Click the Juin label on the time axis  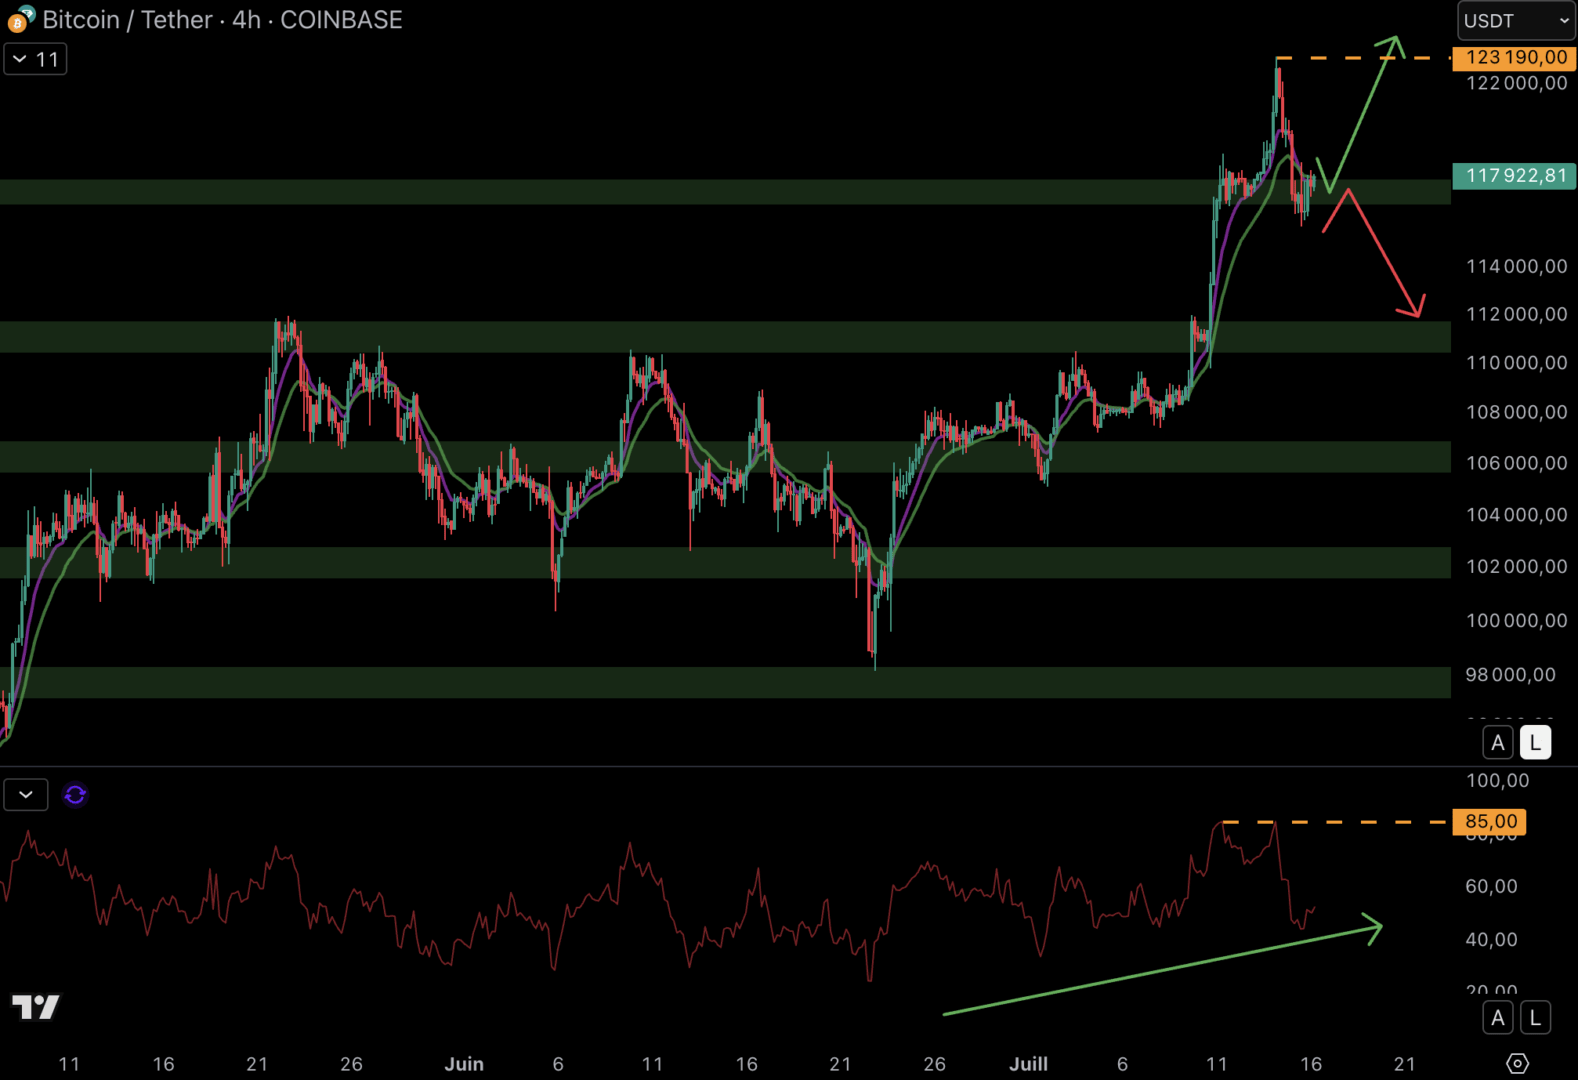(x=464, y=1064)
